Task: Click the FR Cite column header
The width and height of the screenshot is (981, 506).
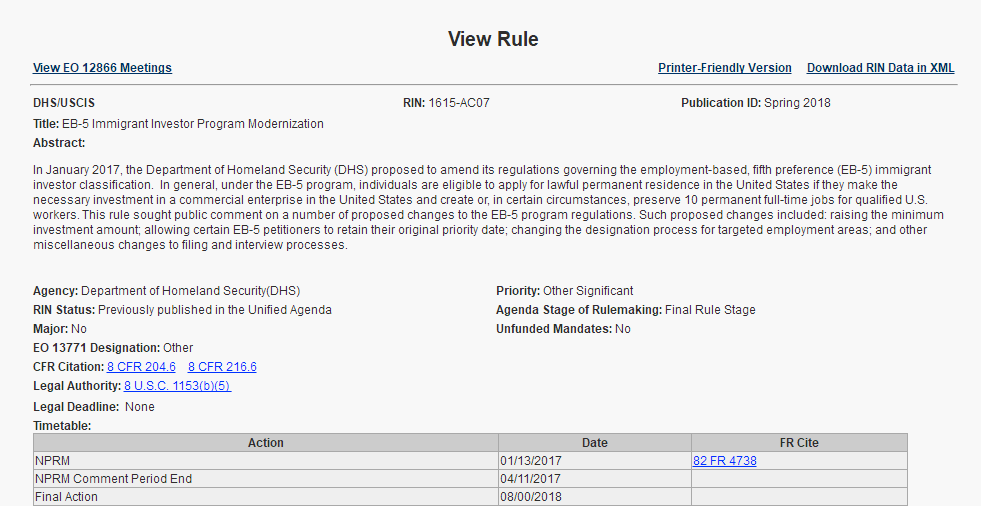Action: [x=799, y=443]
